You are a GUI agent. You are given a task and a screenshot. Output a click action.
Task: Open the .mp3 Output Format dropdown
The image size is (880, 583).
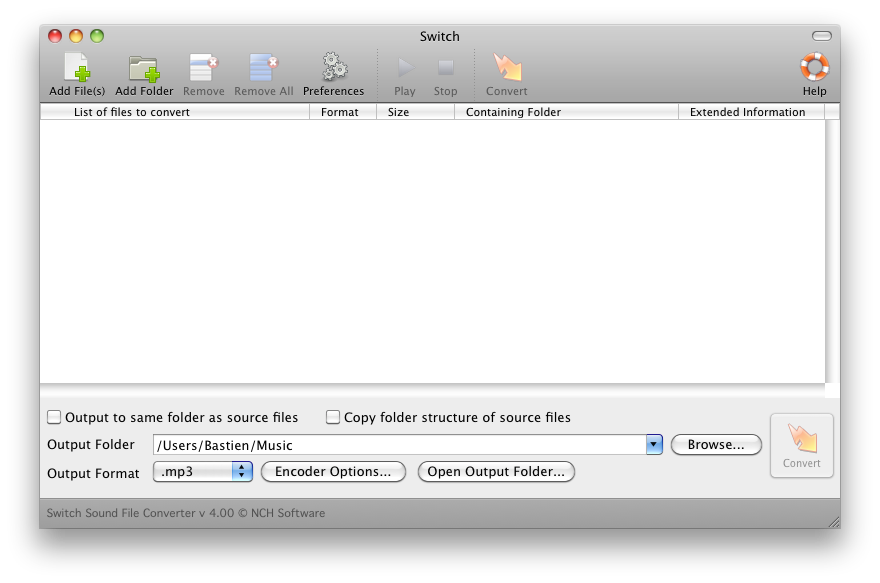click(x=203, y=471)
